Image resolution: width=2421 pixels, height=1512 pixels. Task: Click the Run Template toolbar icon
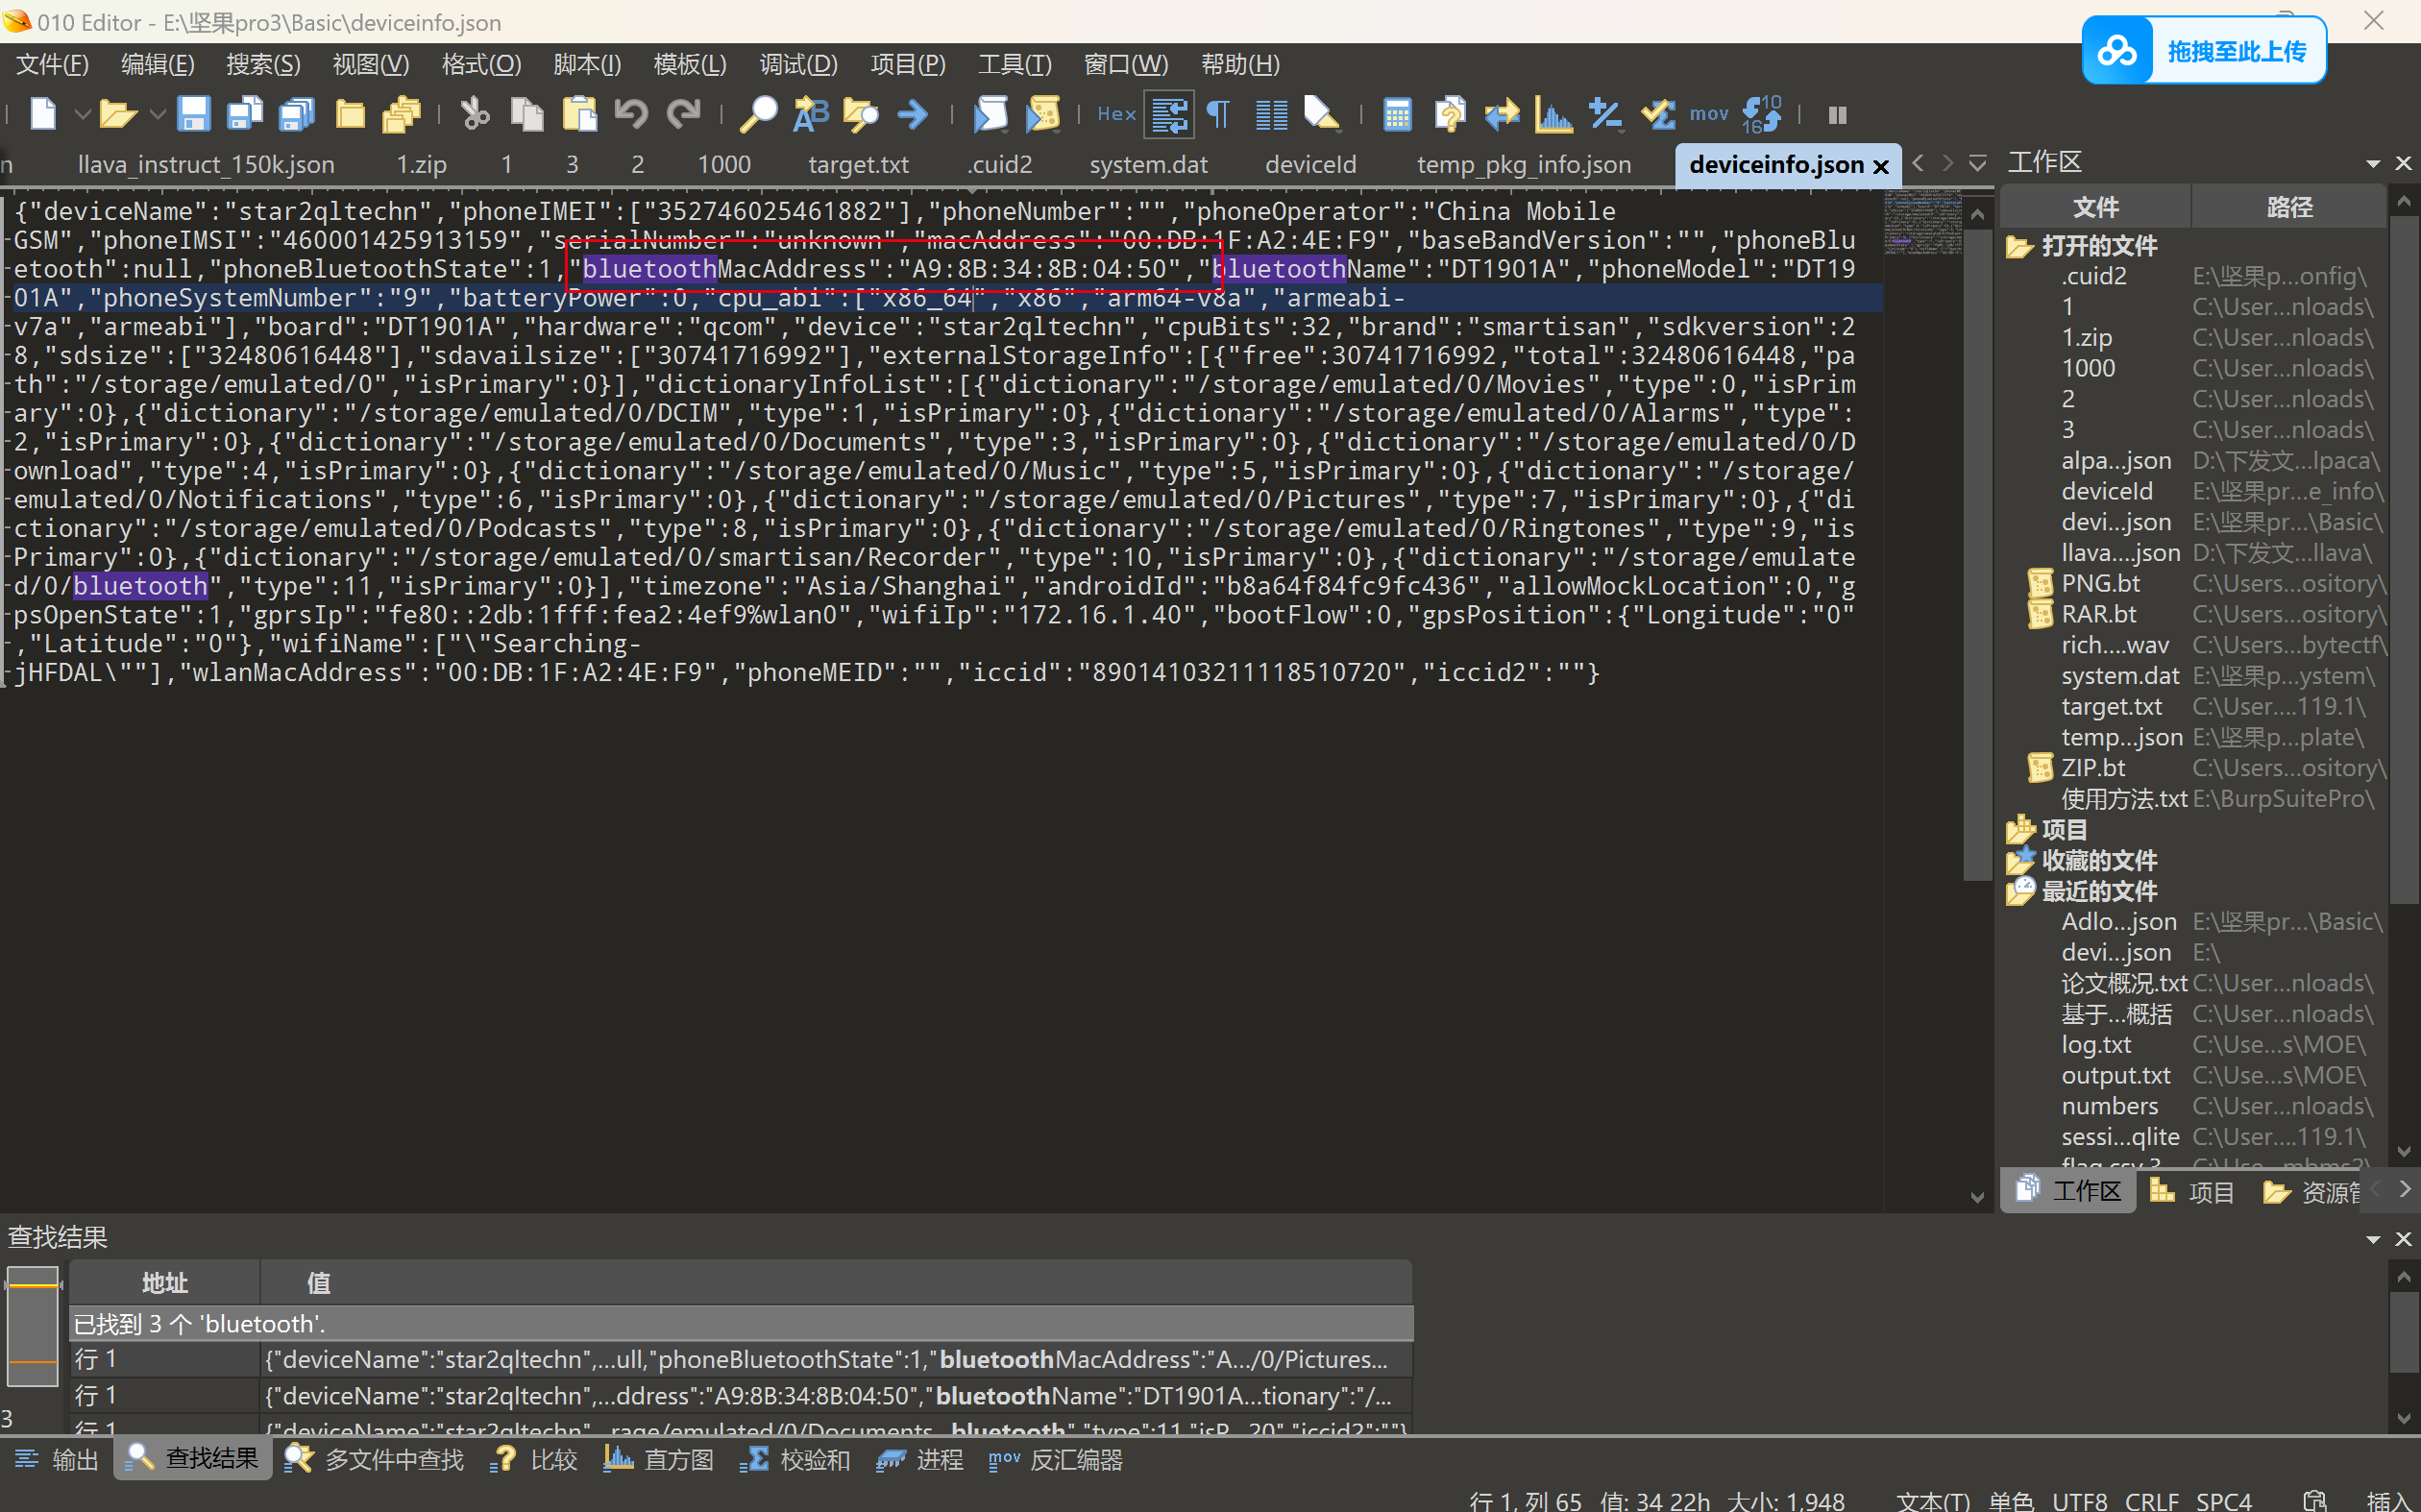pyautogui.click(x=1042, y=114)
